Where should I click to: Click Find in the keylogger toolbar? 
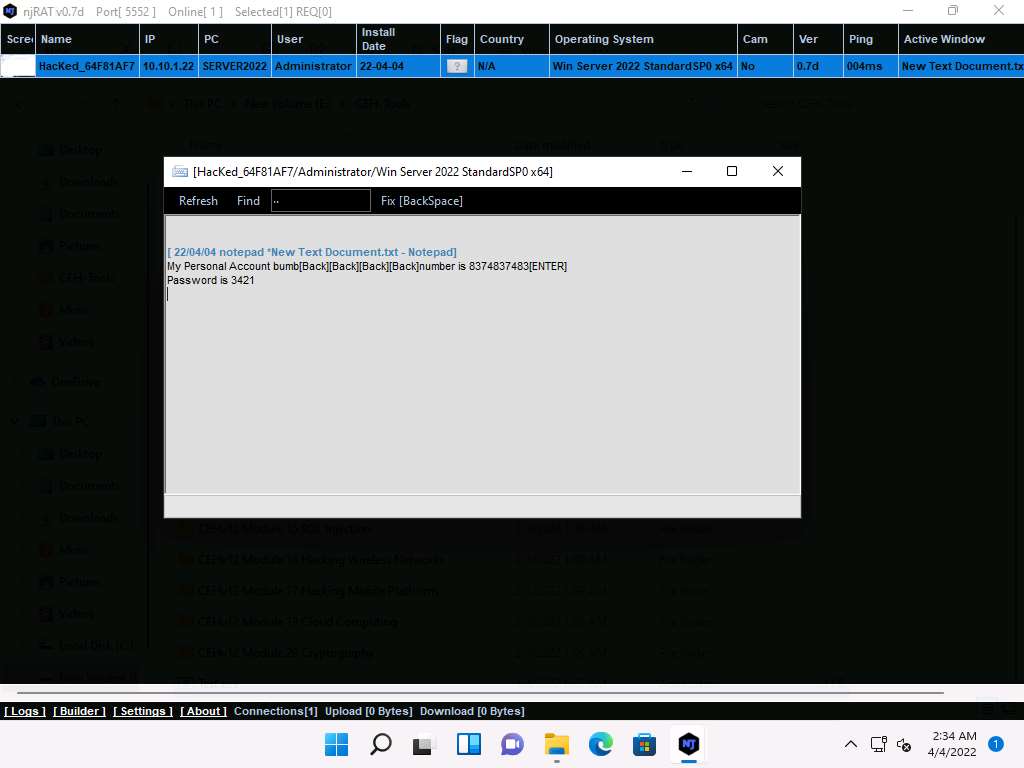(248, 201)
